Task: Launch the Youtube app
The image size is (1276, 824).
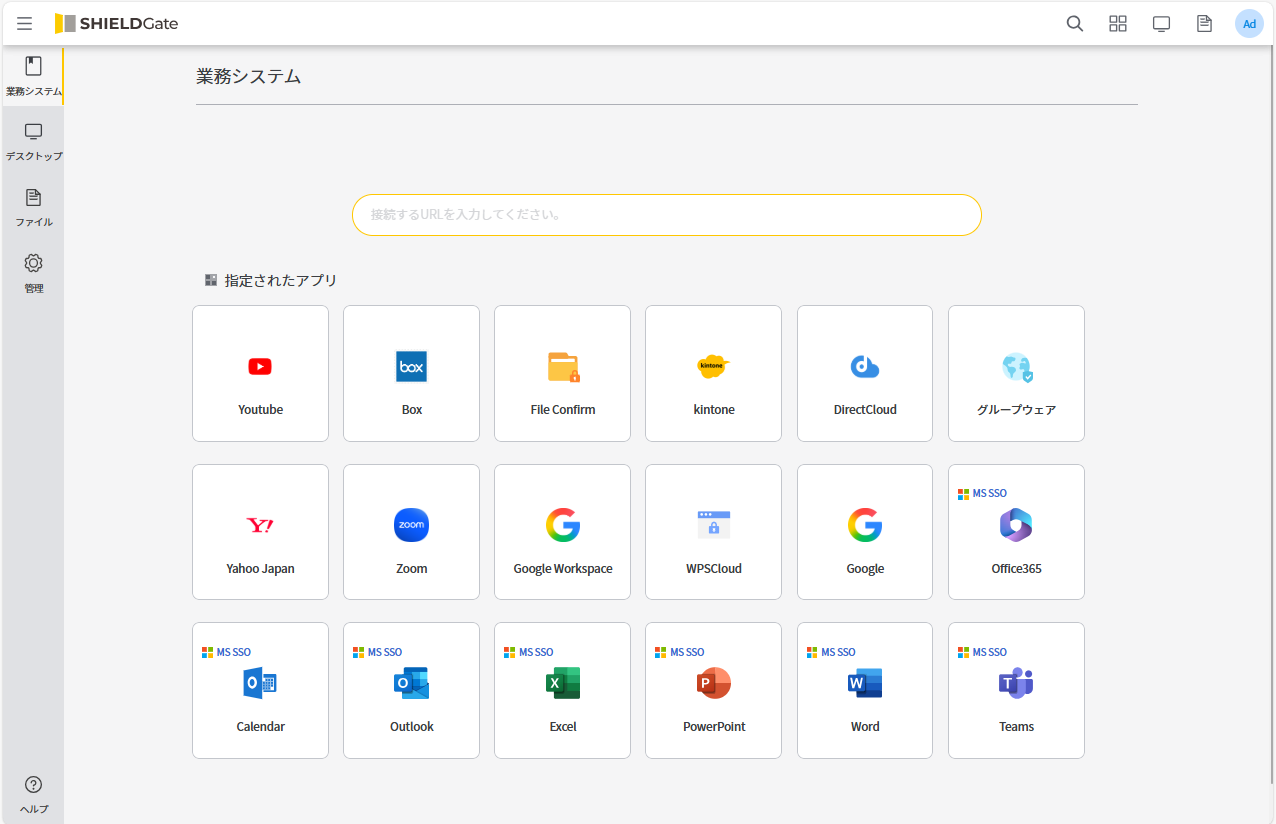Action: click(x=260, y=373)
